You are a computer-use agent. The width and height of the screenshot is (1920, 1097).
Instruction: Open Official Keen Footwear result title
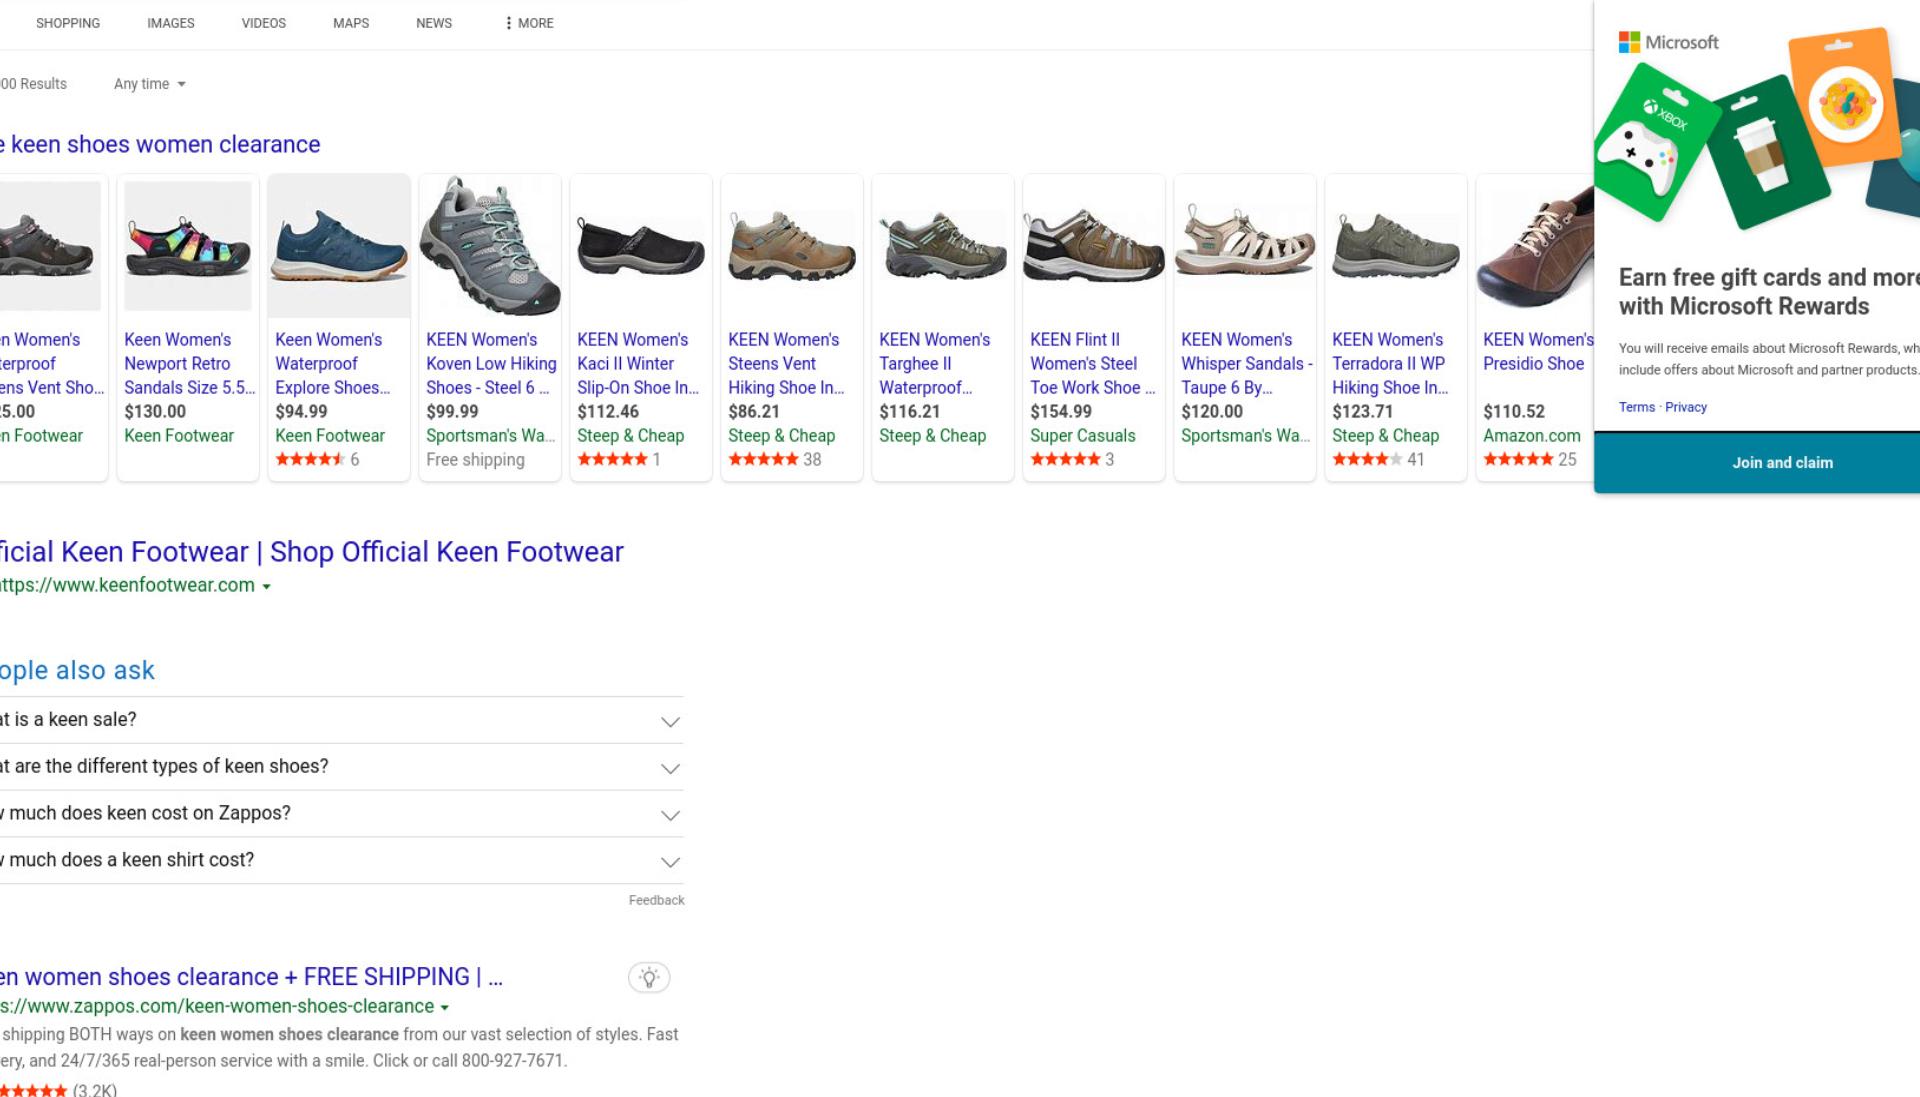click(x=311, y=552)
